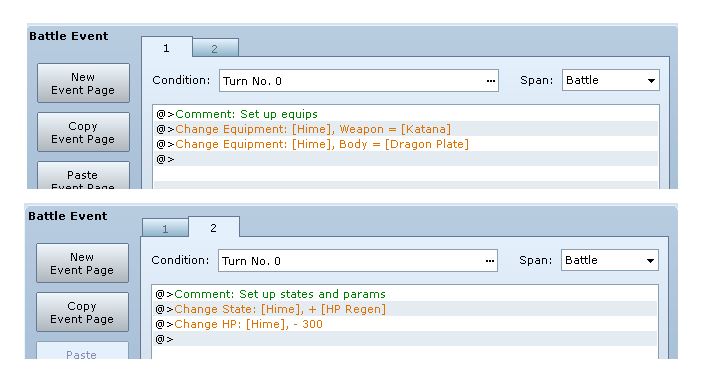The width and height of the screenshot is (715, 382).
Task: Select the Body = [Dragon Plate] command line
Action: (x=407, y=144)
